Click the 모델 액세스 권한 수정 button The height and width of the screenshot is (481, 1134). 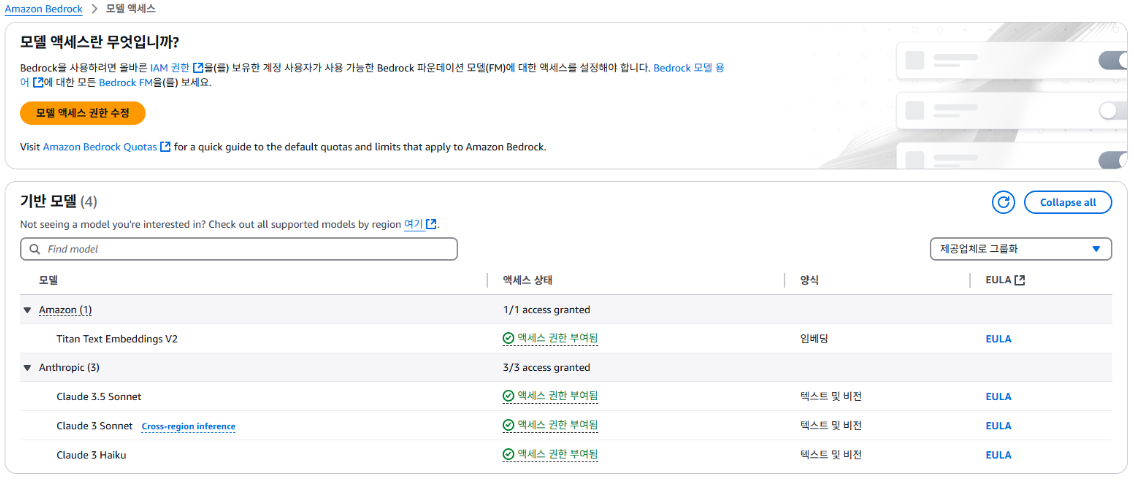(83, 113)
